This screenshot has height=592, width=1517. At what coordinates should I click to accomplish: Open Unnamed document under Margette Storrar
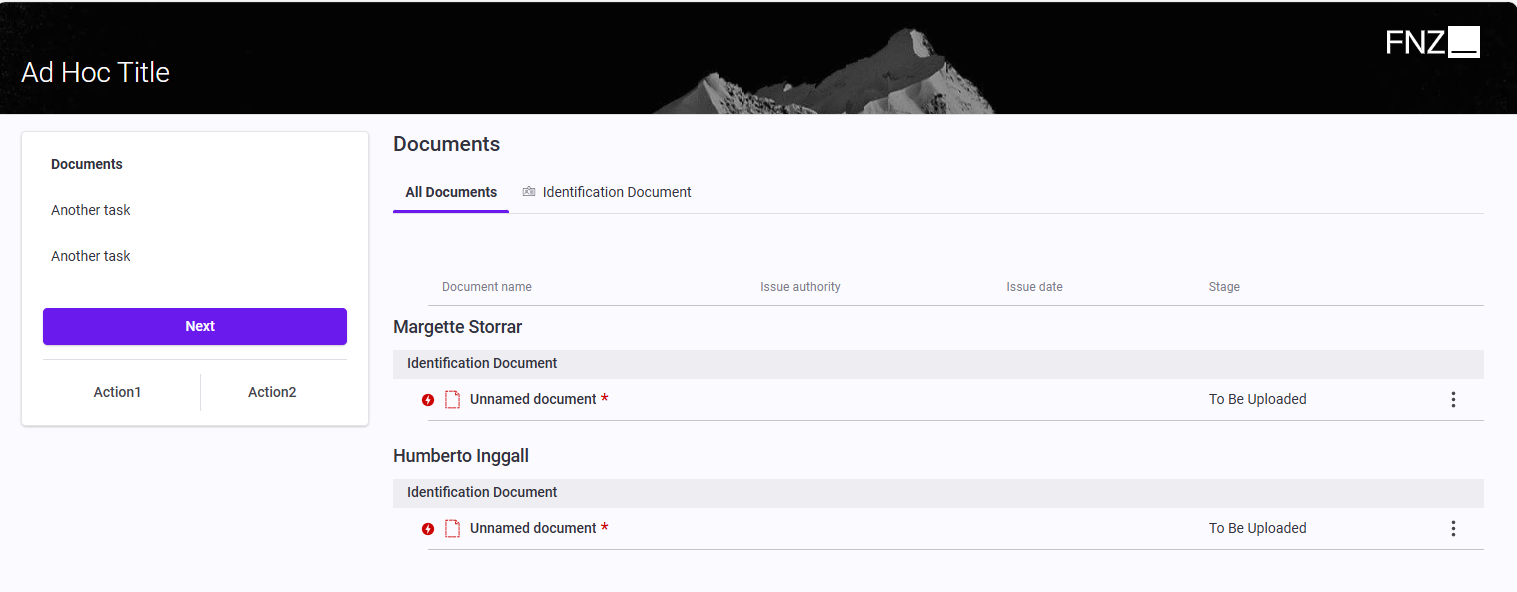point(533,399)
